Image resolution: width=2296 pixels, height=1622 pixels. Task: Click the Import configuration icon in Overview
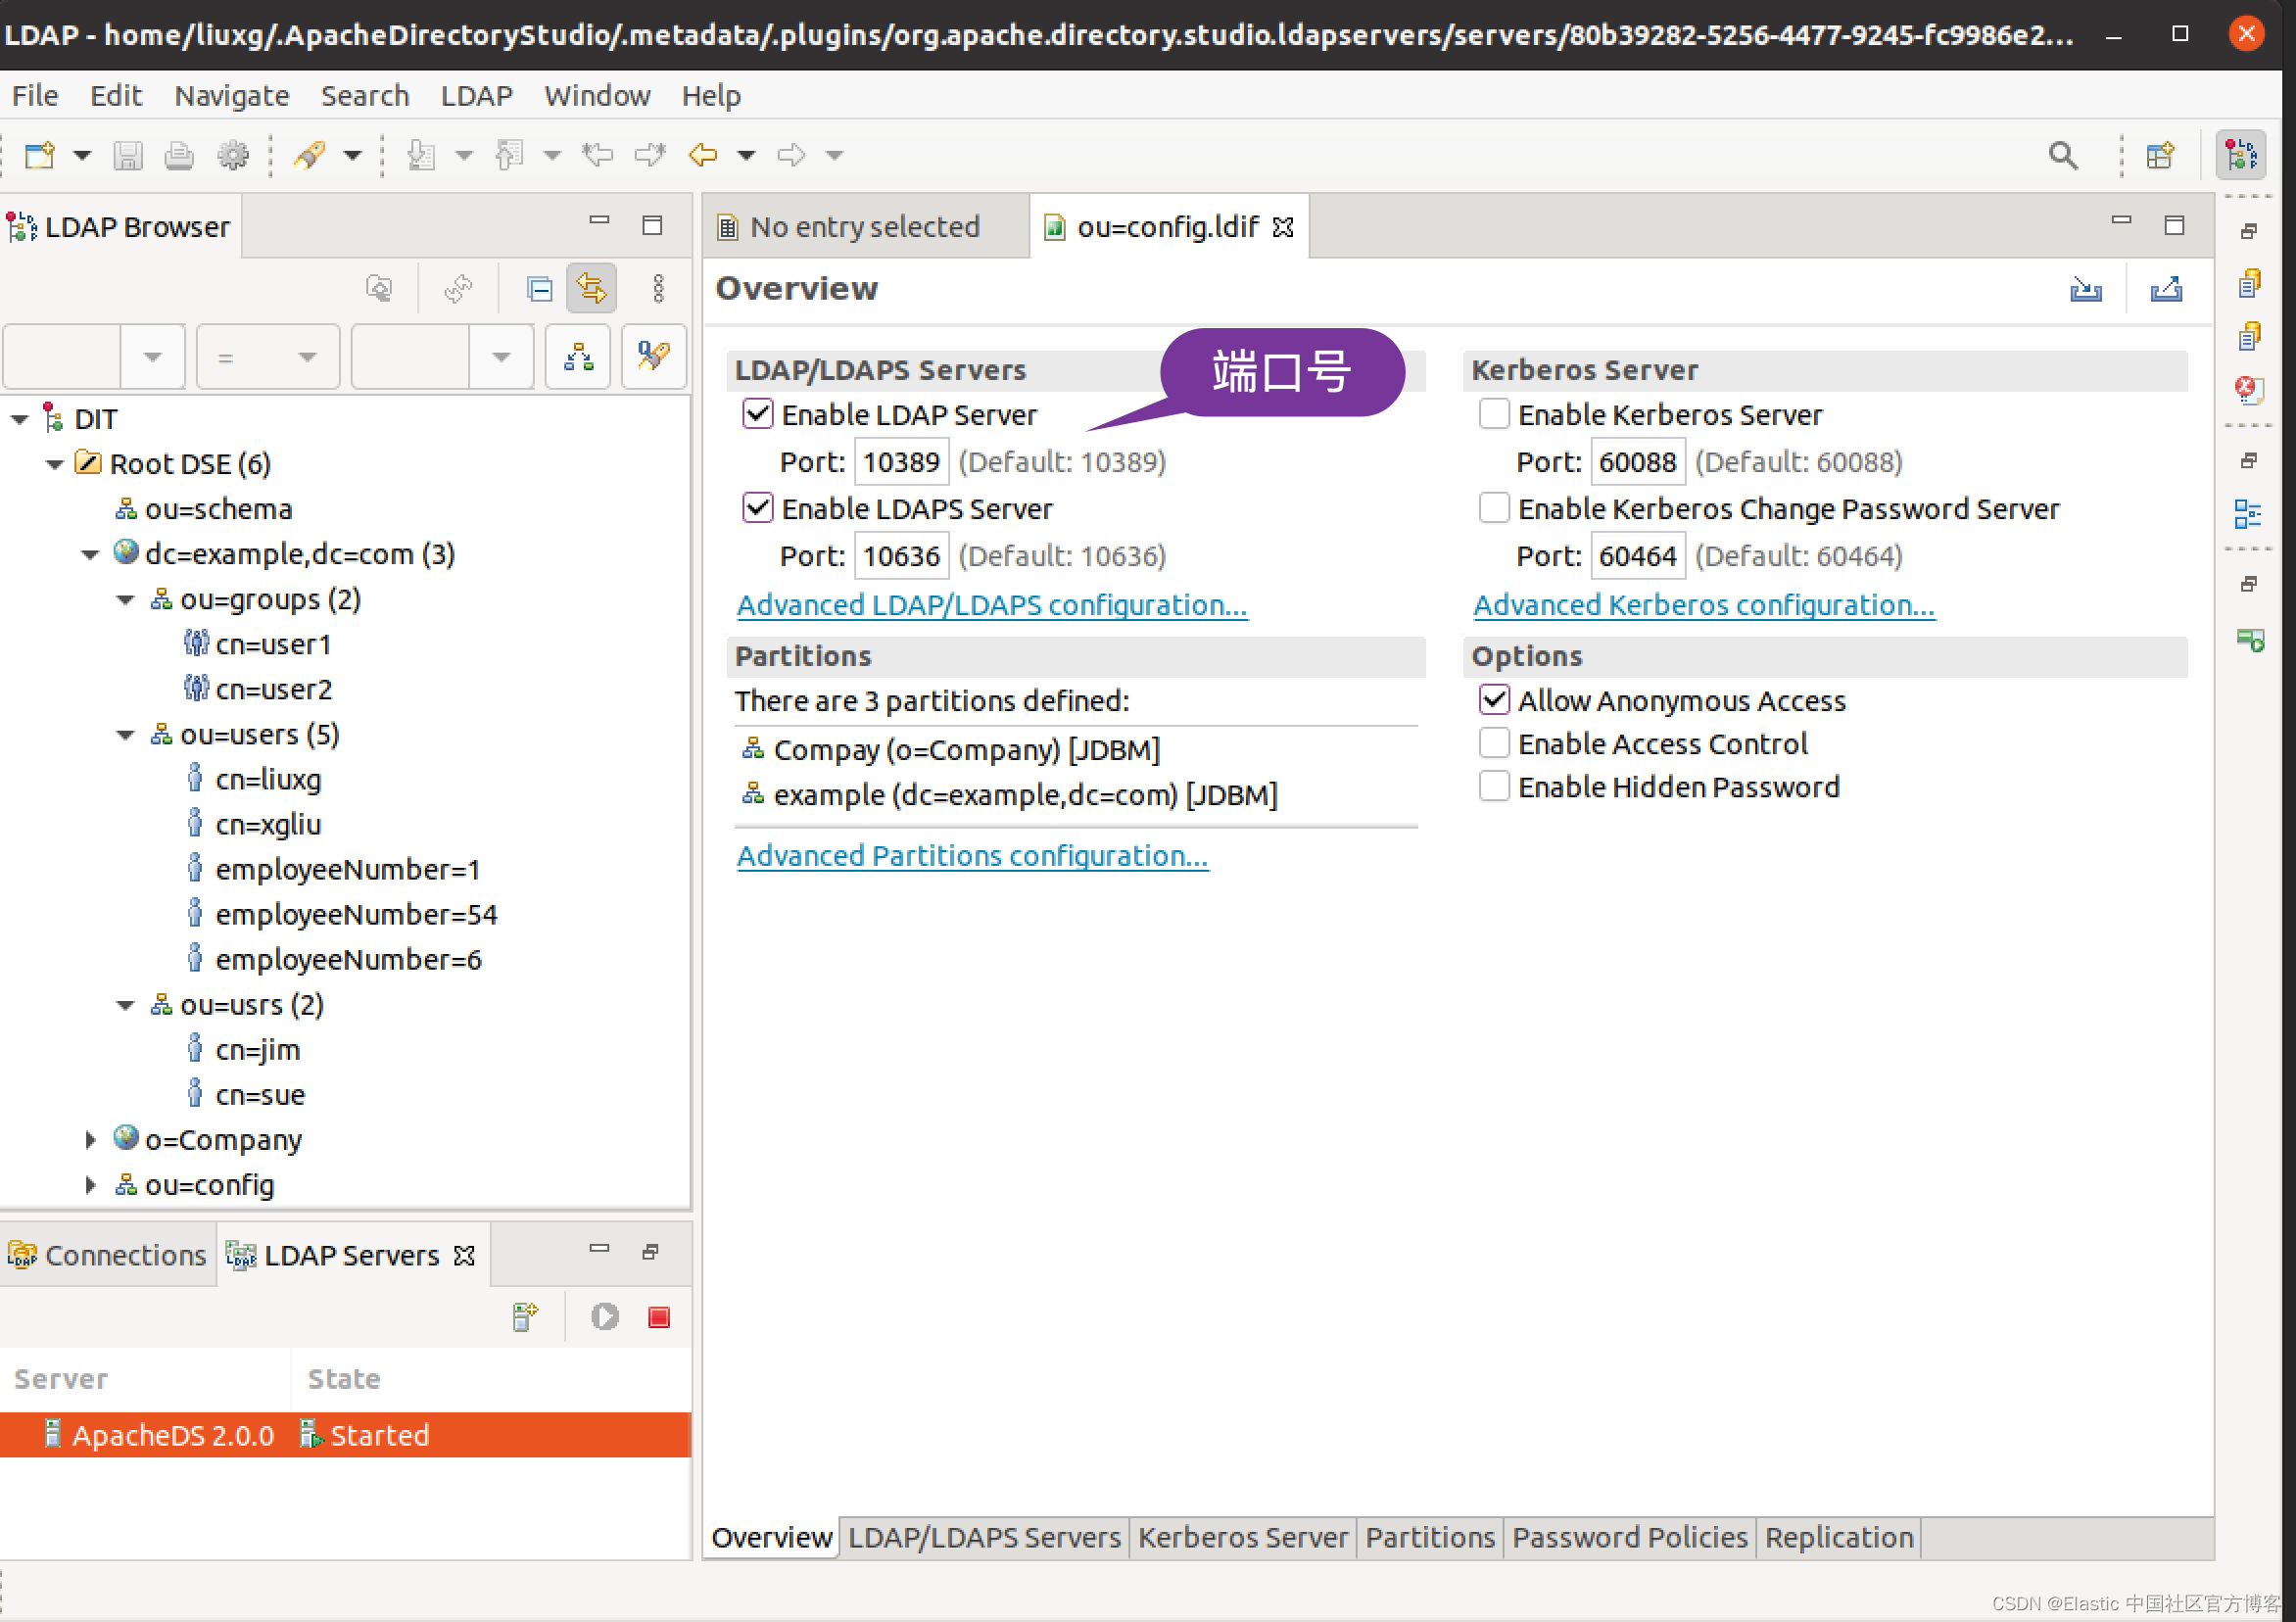[2085, 289]
